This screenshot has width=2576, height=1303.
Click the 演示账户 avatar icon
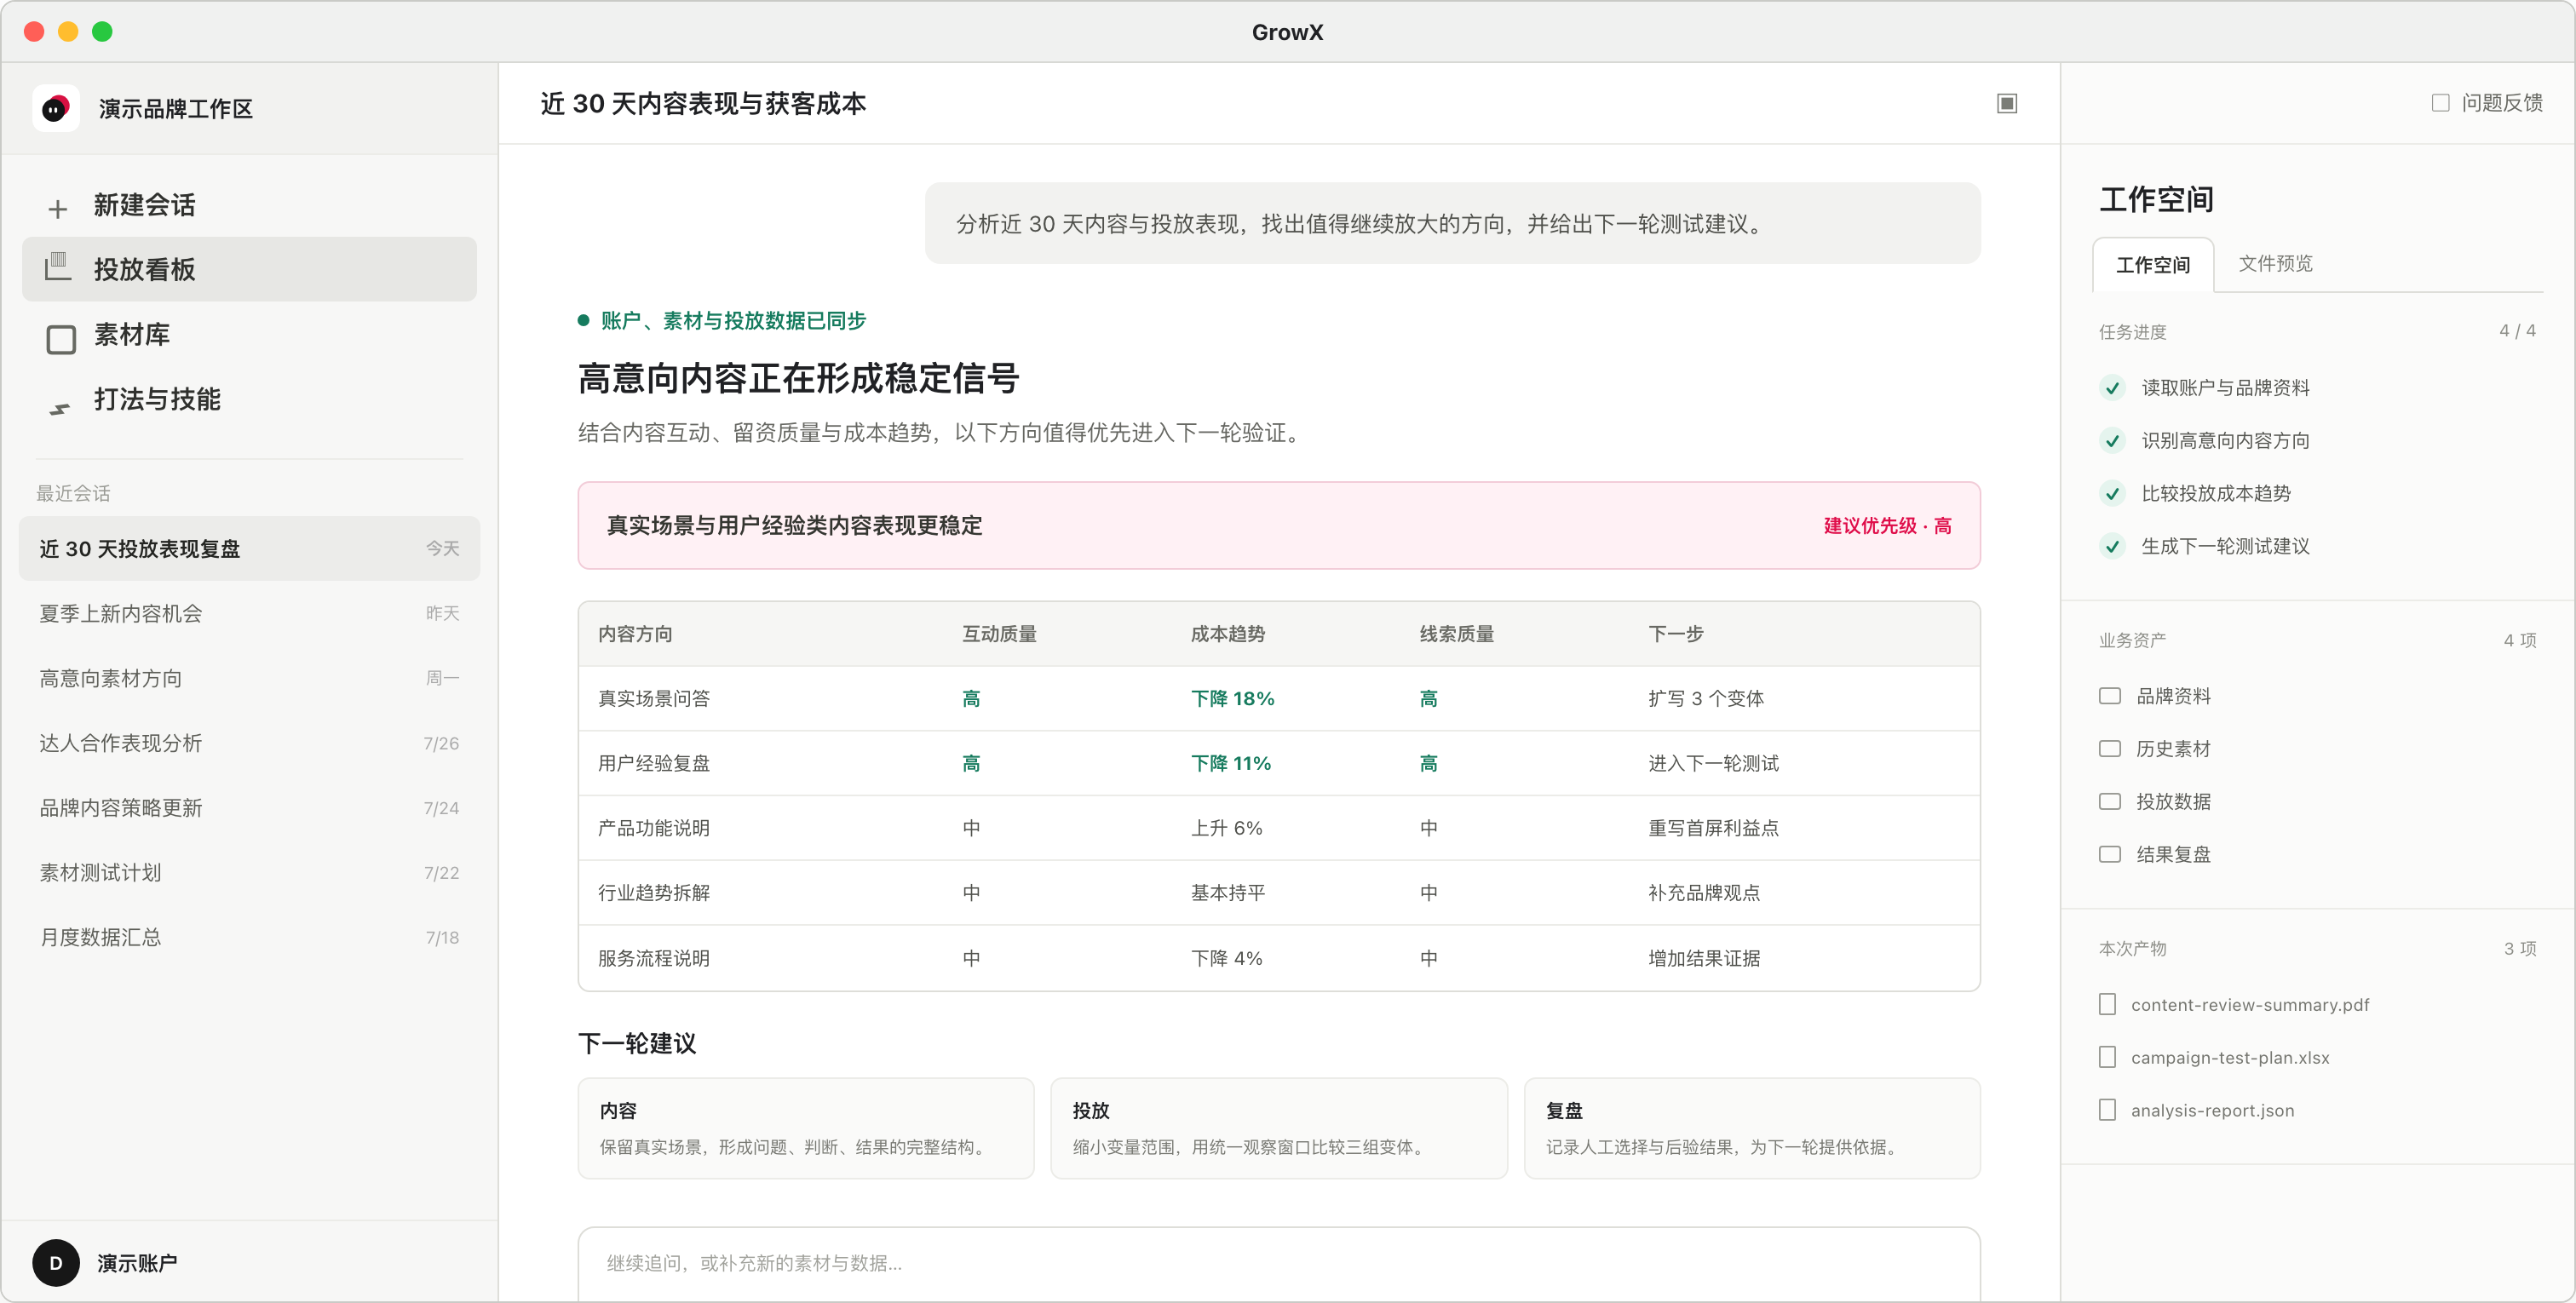pos(56,1262)
